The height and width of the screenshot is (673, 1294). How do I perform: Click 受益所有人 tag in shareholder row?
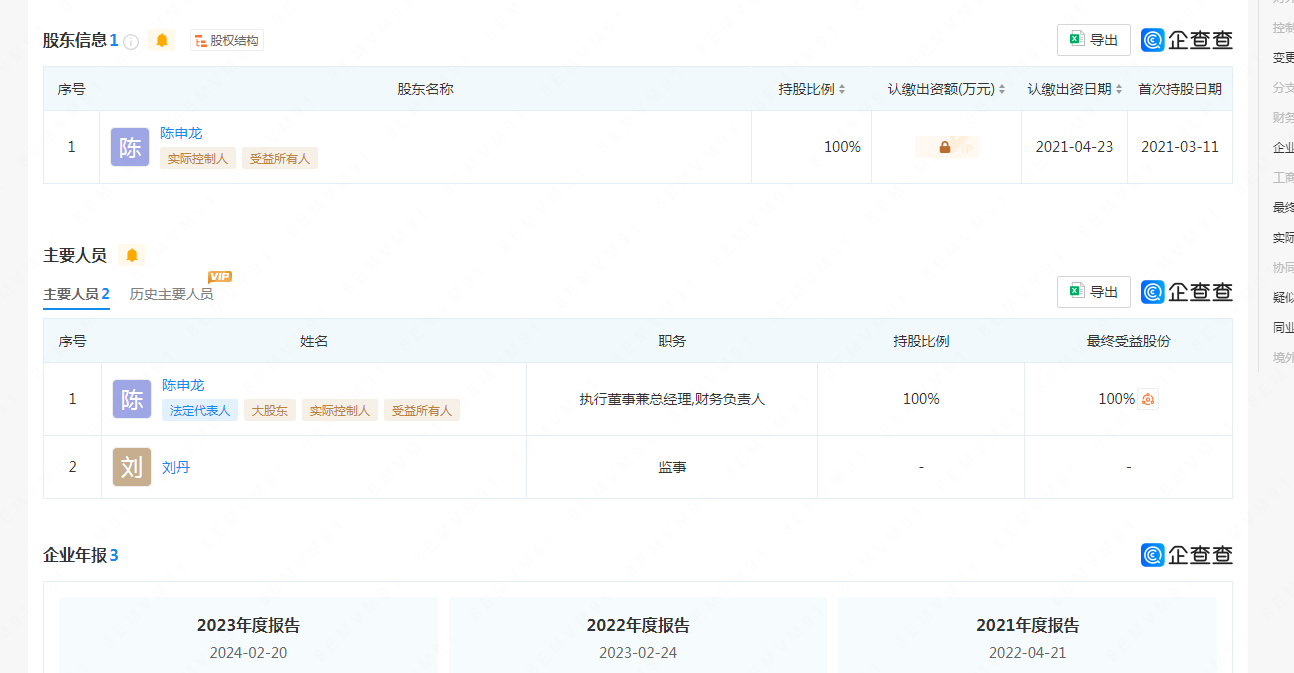(x=280, y=158)
